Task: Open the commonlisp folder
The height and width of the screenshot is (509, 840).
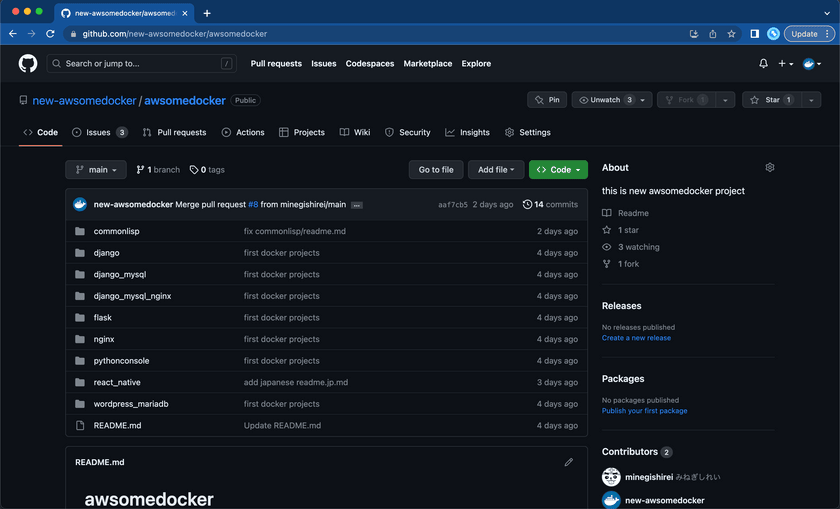Action: coord(116,231)
